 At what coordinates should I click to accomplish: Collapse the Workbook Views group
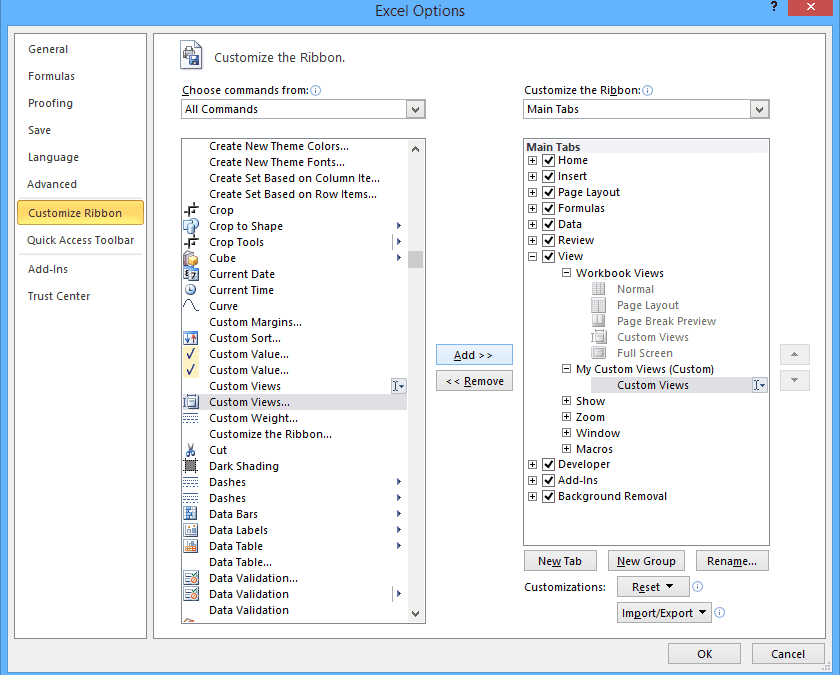pos(566,273)
